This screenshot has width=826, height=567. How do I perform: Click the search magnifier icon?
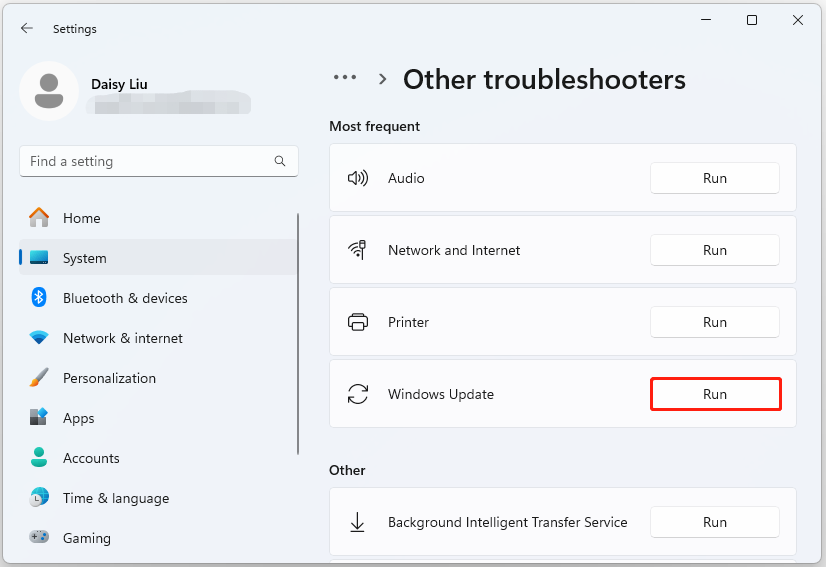tap(280, 161)
